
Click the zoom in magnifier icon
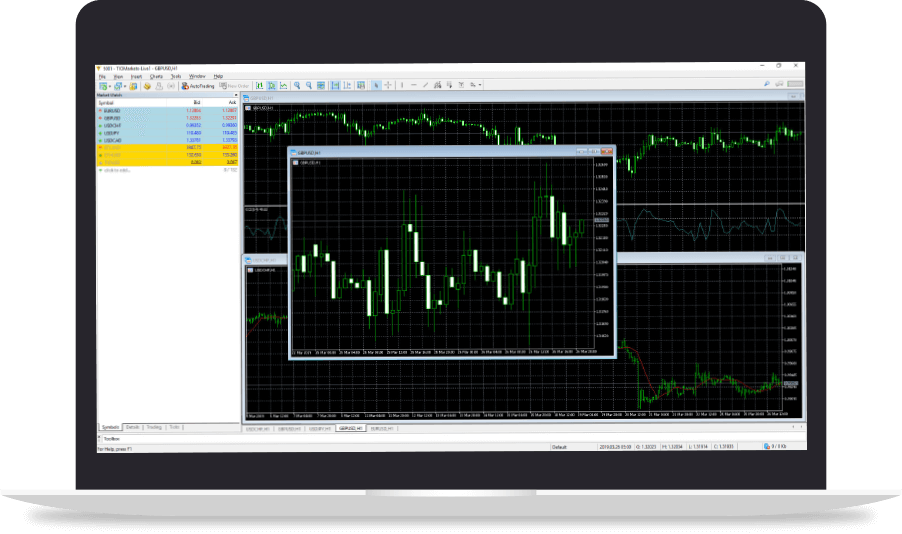(298, 86)
